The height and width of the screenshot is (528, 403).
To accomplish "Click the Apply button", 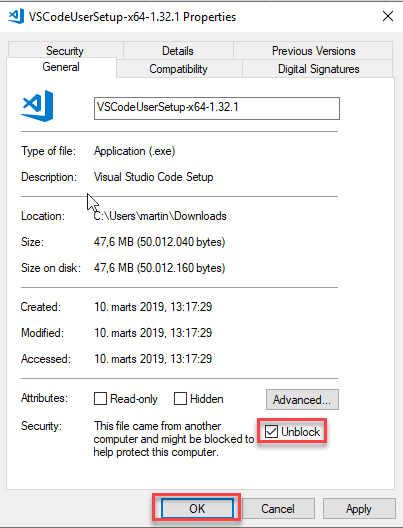I will (359, 508).
